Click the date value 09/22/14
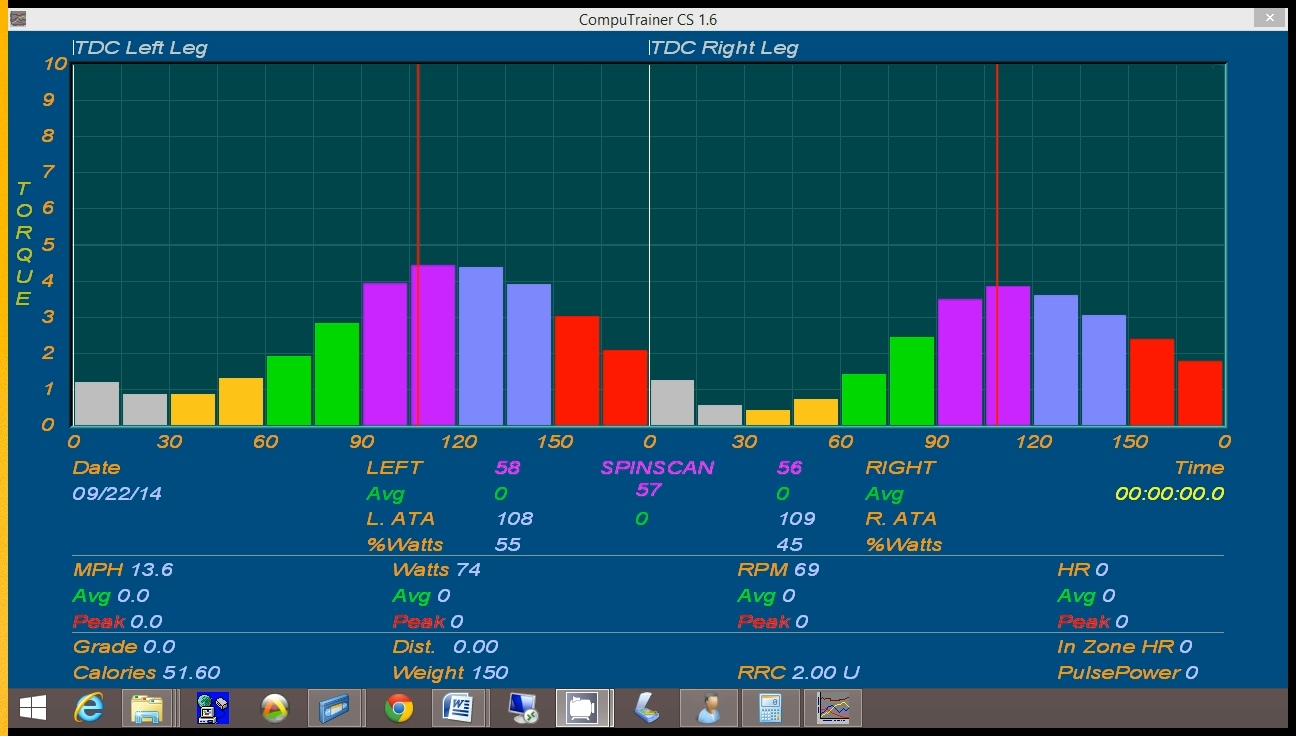1296x736 pixels. [117, 494]
